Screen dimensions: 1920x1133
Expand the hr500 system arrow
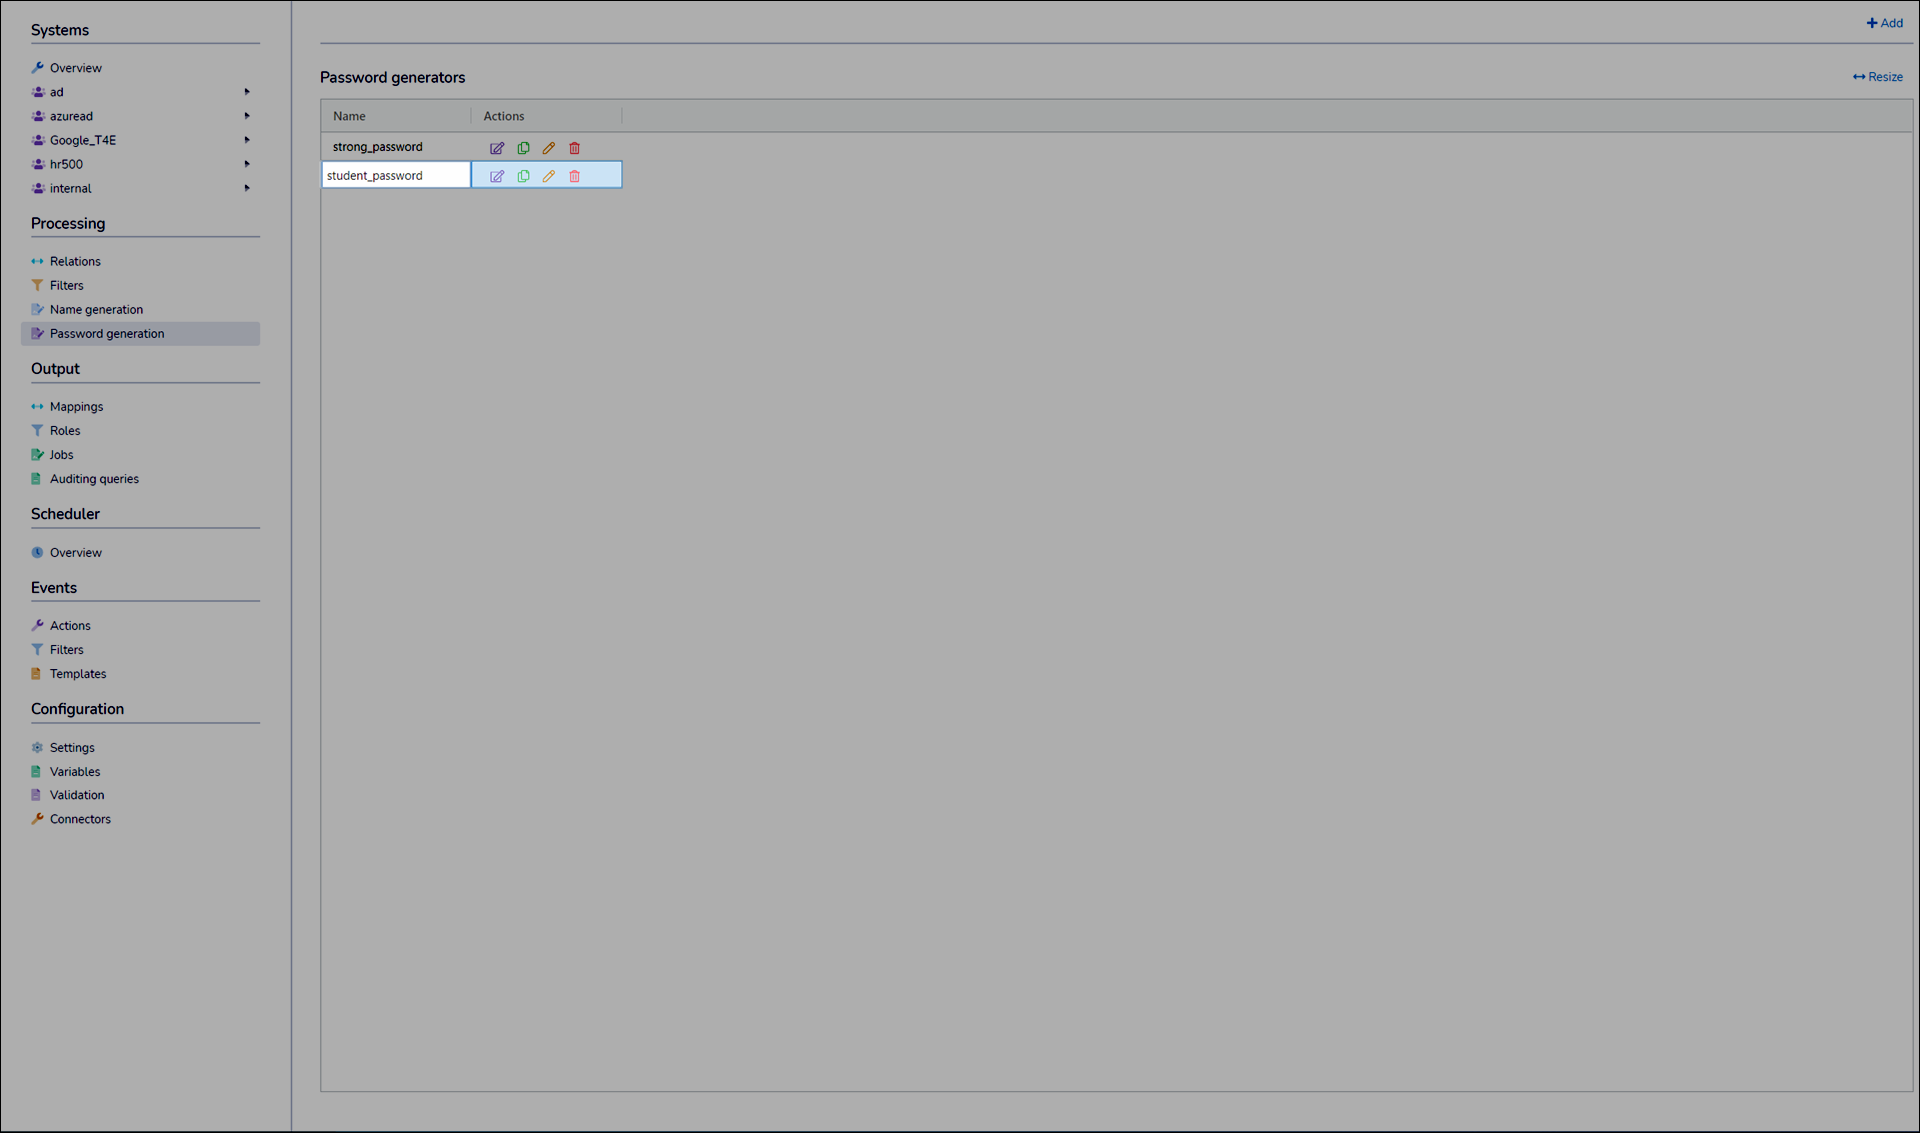tap(247, 164)
